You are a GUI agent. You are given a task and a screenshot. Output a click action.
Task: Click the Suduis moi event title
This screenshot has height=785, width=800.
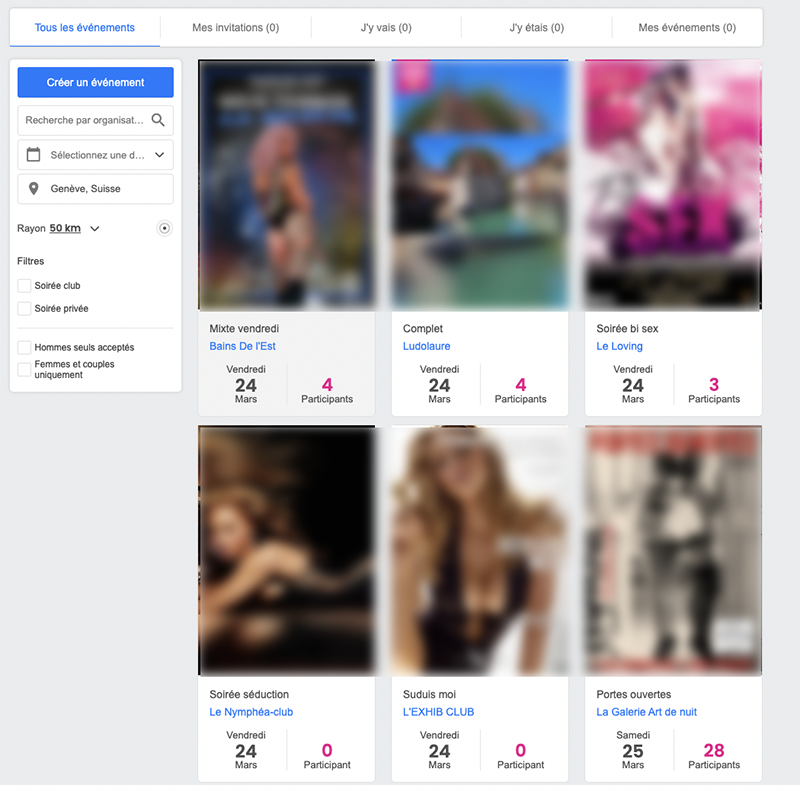click(429, 695)
